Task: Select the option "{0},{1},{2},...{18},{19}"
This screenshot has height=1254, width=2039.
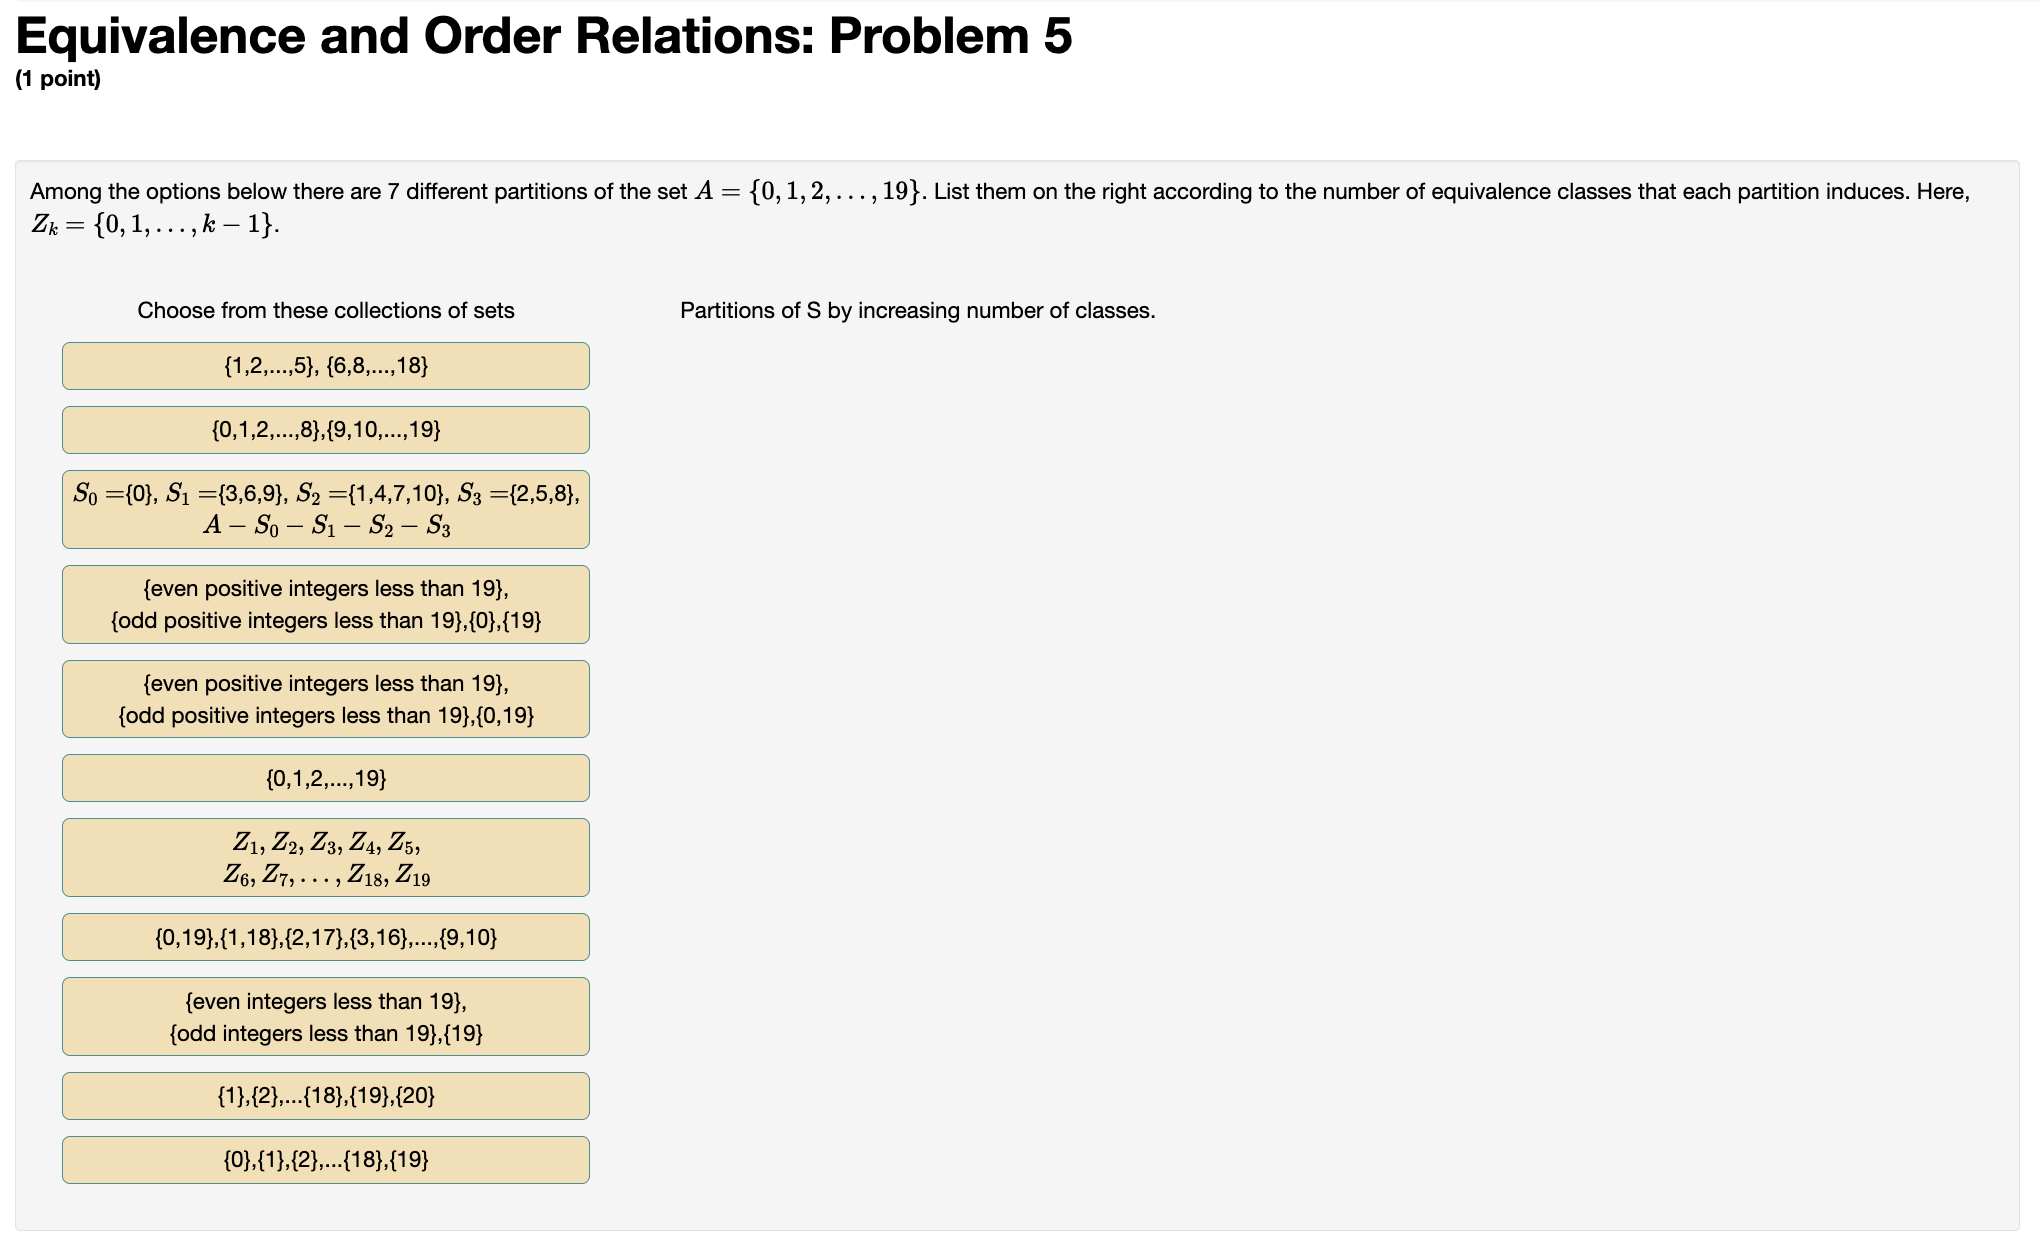Action: (325, 1159)
